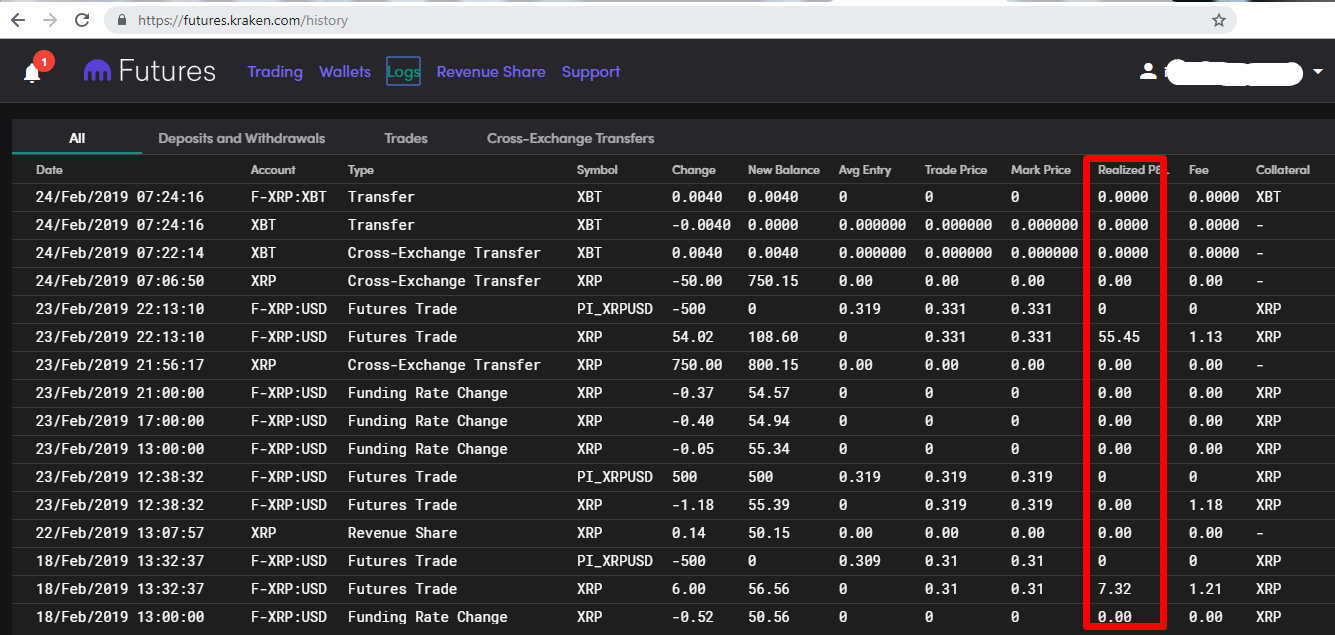Click the Change value -50.00
Image resolution: width=1335 pixels, height=635 pixels.
tap(697, 281)
